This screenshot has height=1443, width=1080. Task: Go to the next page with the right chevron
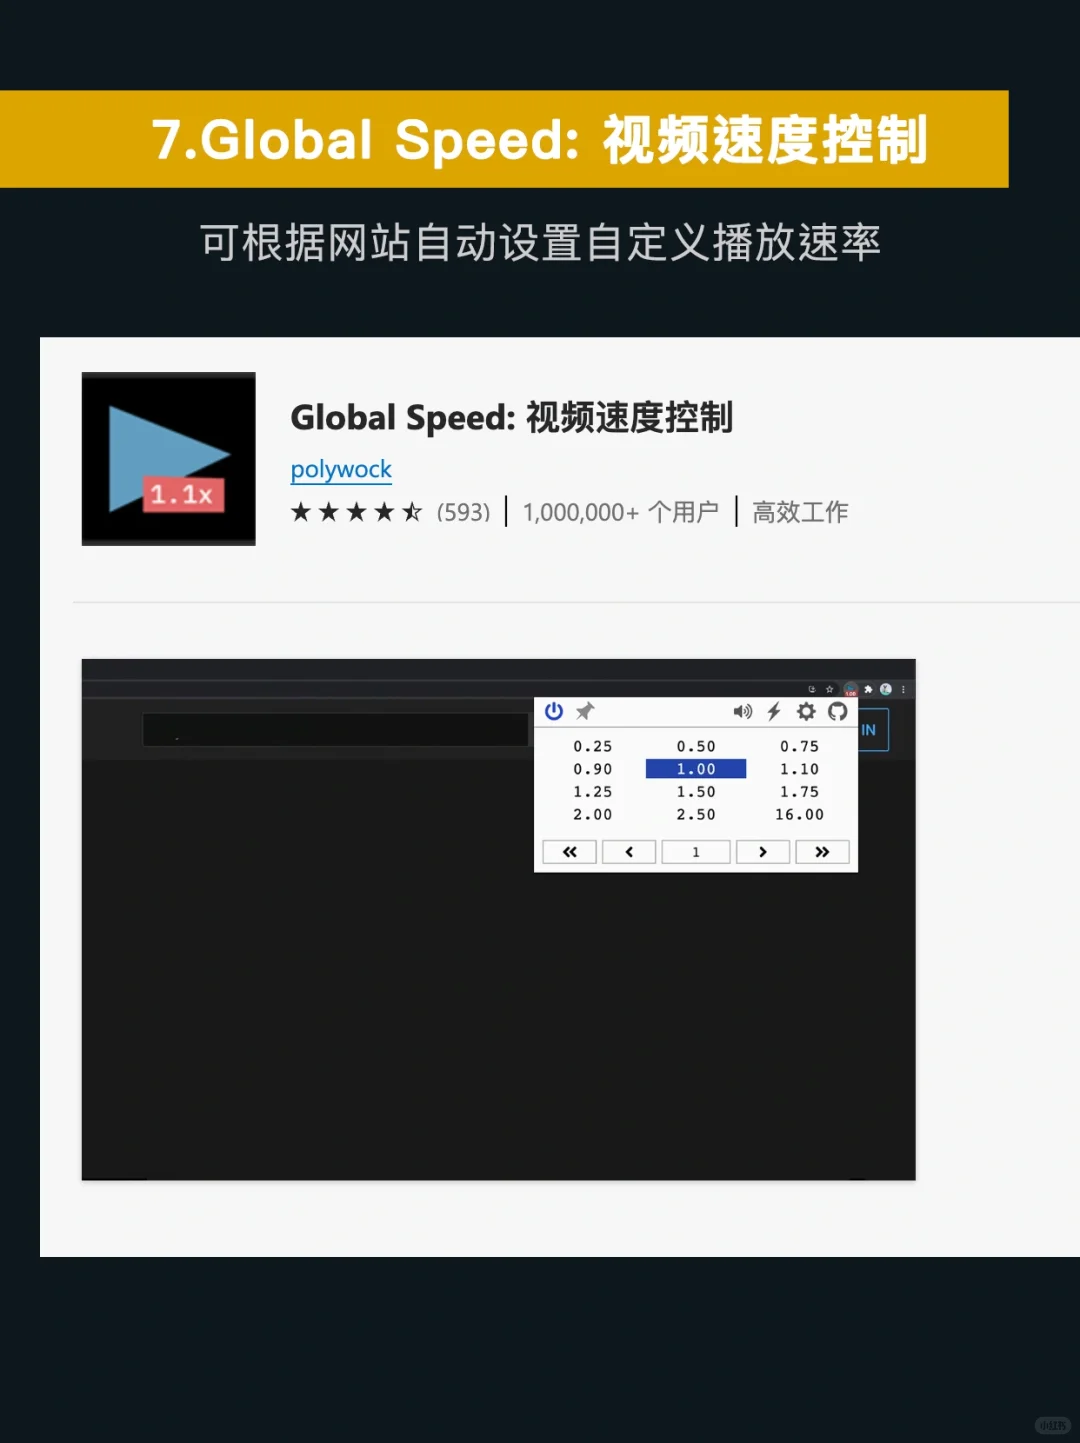(763, 852)
